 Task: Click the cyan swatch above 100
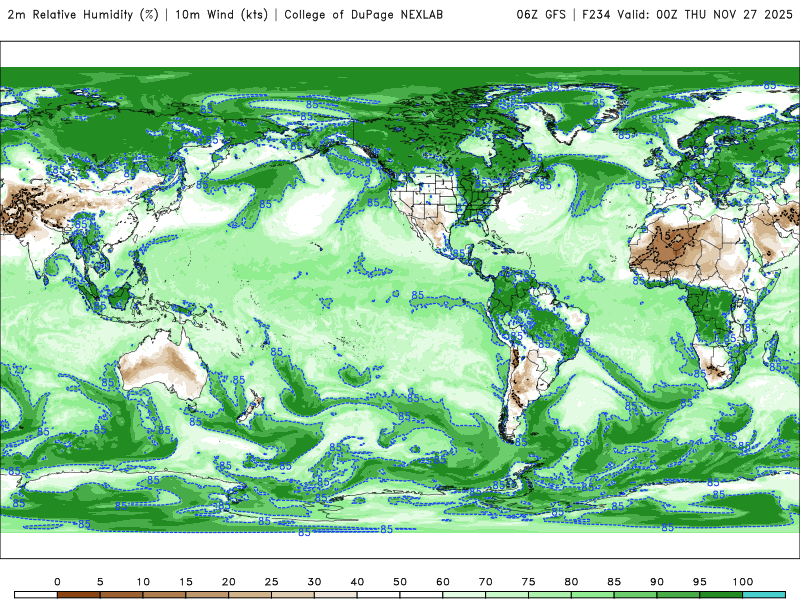pos(764,595)
